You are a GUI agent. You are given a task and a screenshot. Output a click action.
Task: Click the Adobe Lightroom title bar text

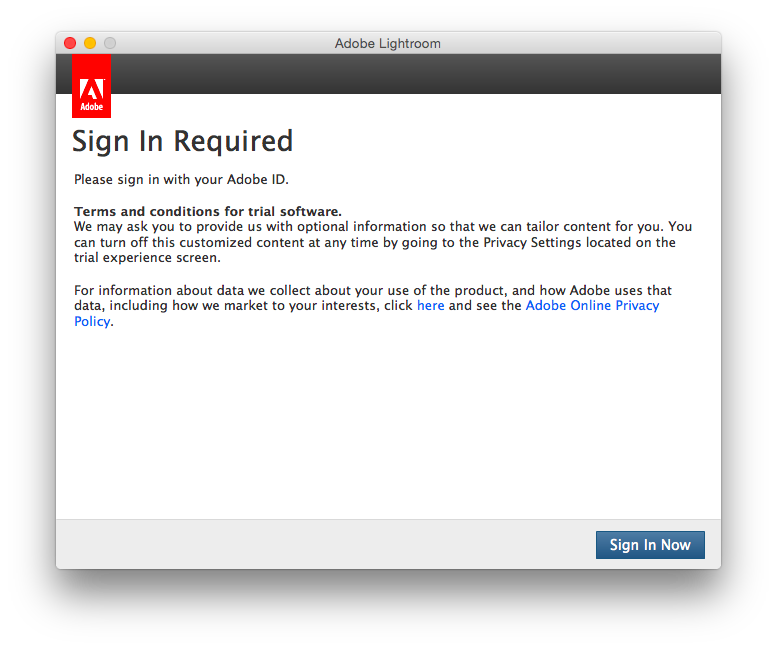tap(387, 43)
